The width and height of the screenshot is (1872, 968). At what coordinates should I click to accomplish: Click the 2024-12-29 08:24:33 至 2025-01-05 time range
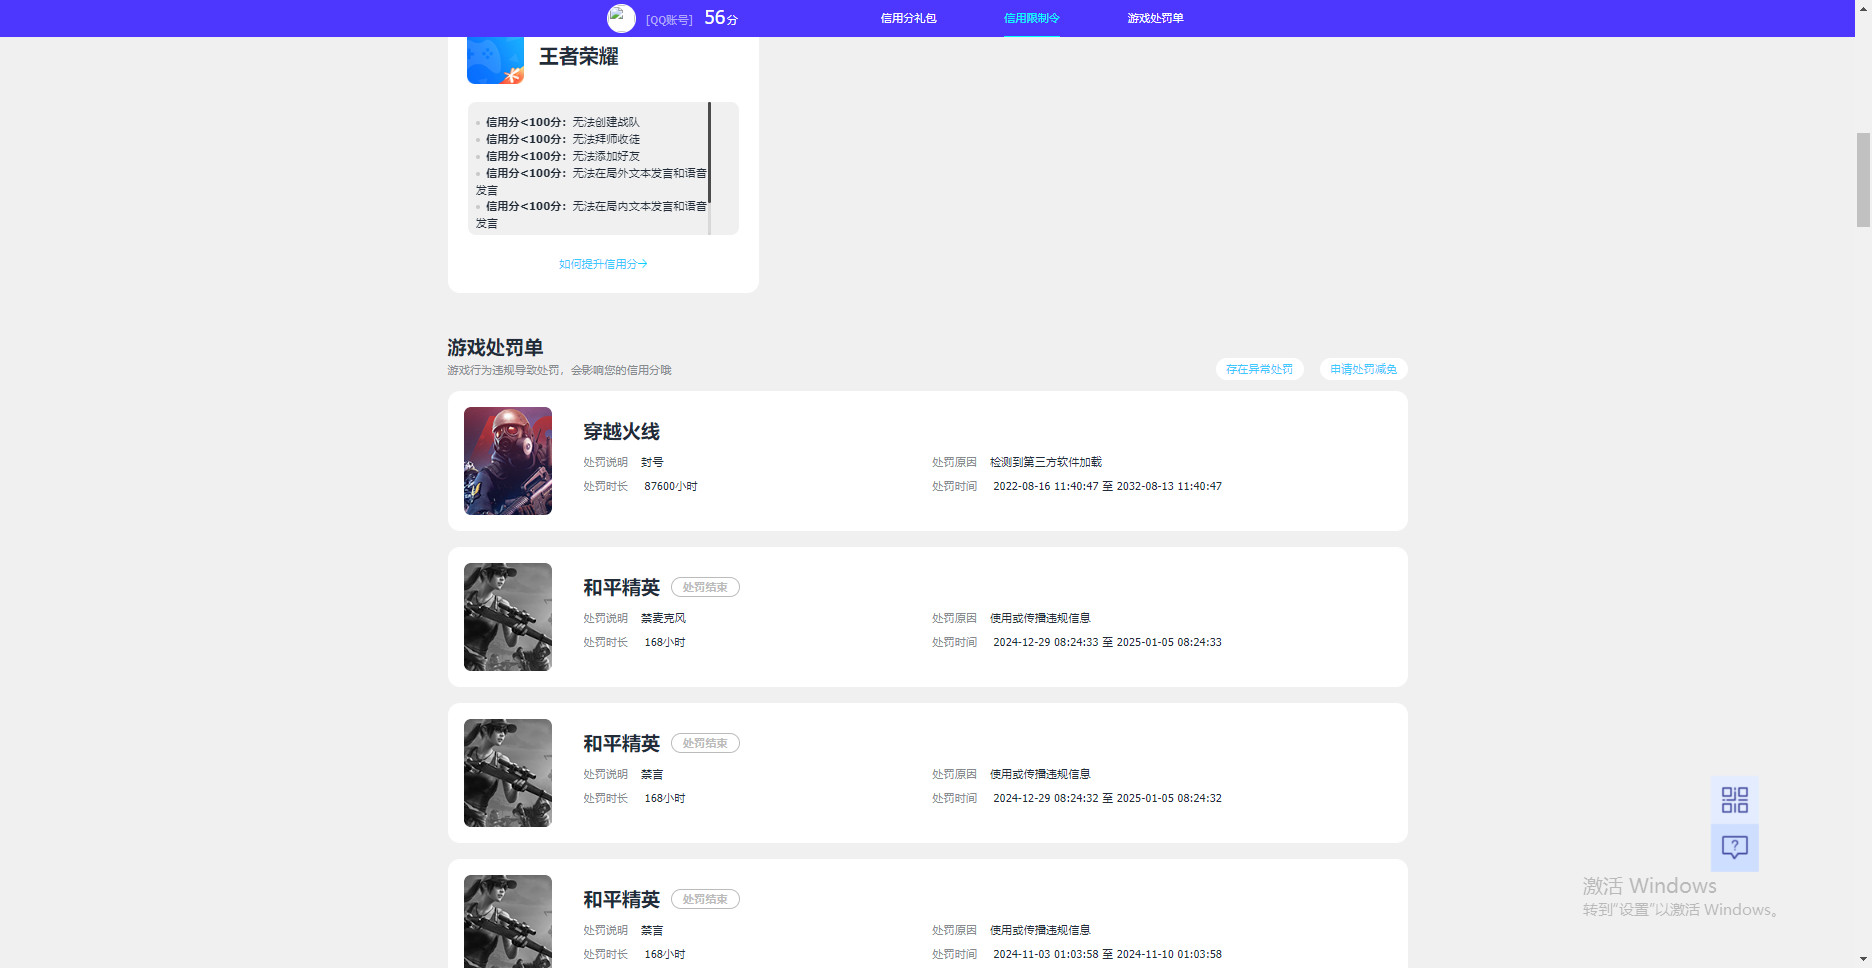(1107, 642)
